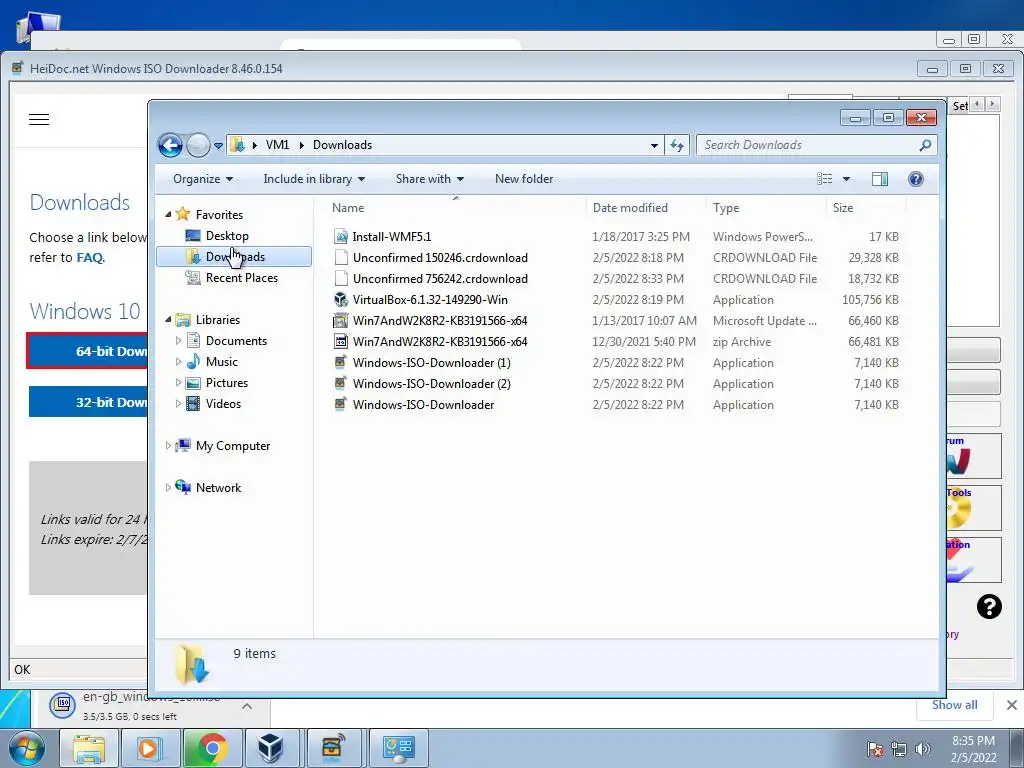The image size is (1024, 768).
Task: Select the Windows-ISO-Downloader (2) file icon
Action: click(340, 383)
